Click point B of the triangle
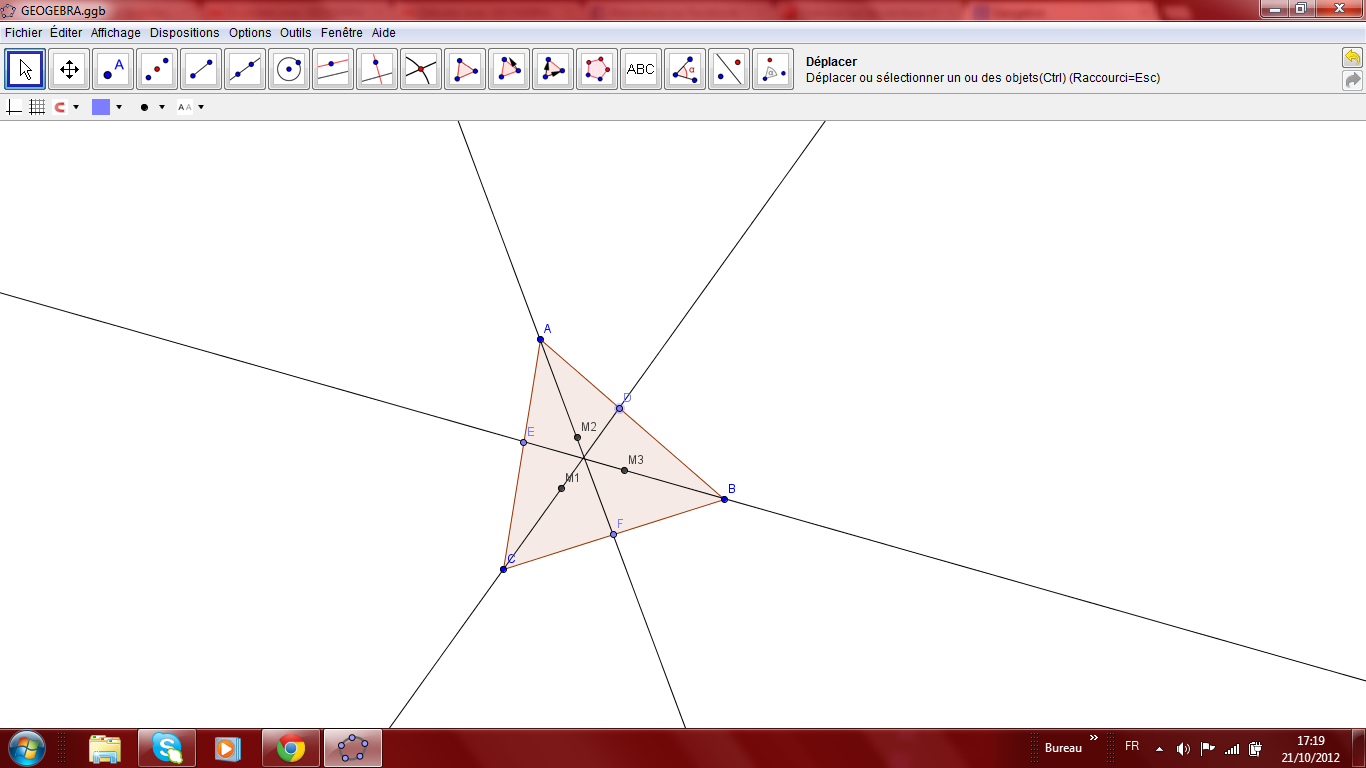1366x768 pixels. click(x=724, y=499)
